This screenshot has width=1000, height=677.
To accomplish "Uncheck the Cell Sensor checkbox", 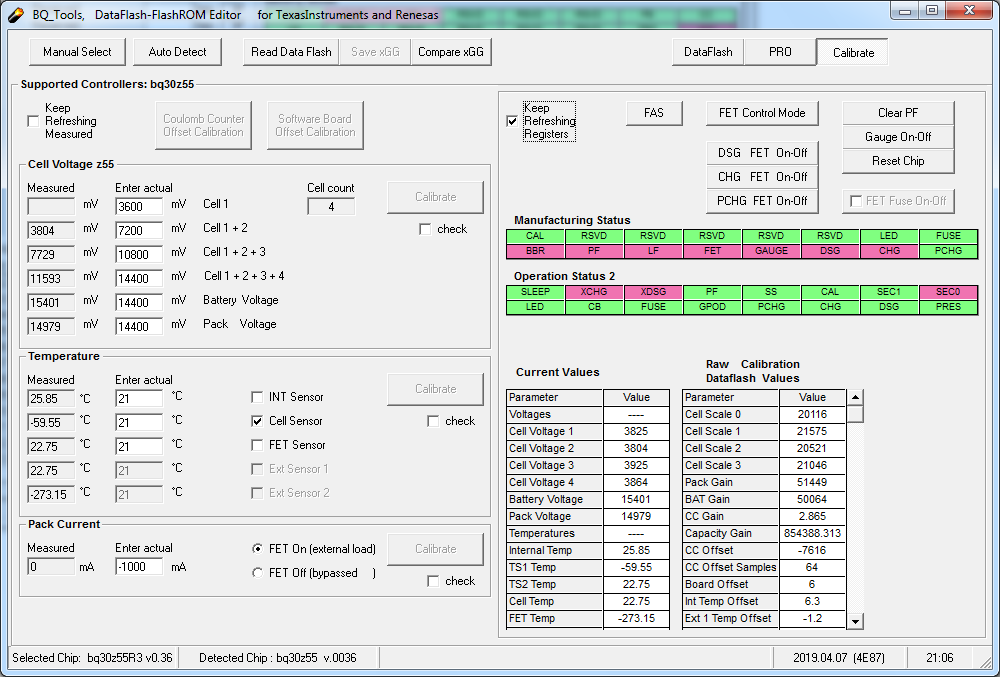I will [257, 421].
